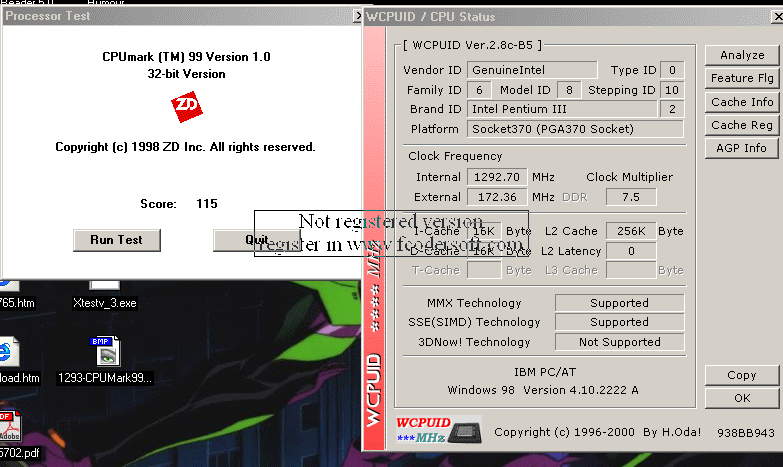This screenshot has width=783, height=467.
Task: Select the 765.htm desktop file icon
Action: [x=15, y=296]
